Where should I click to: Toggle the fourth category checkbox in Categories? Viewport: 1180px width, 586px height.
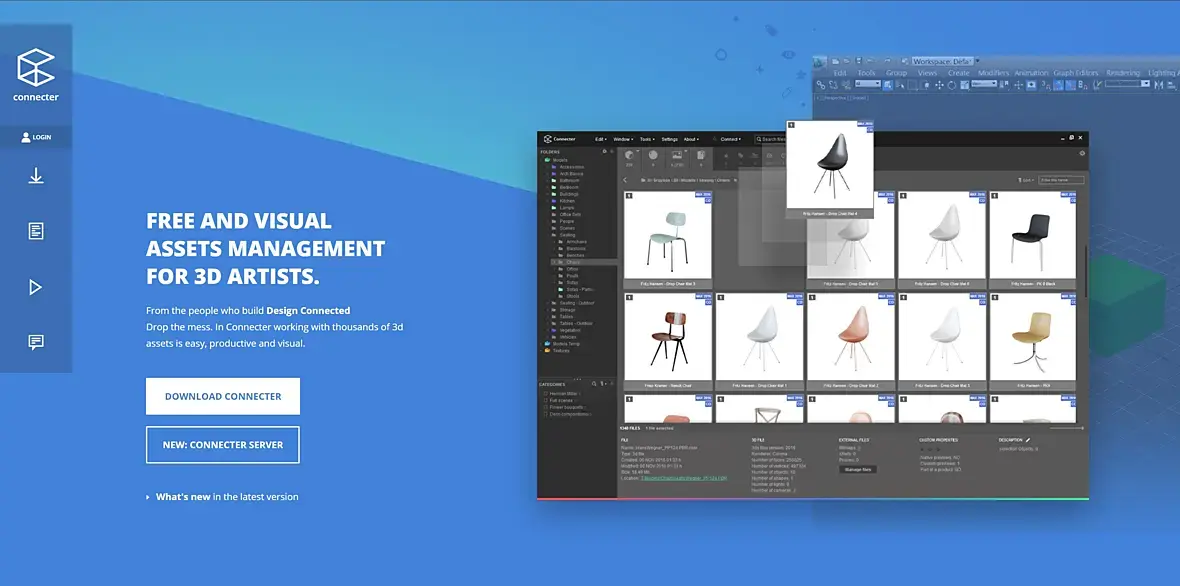(546, 414)
